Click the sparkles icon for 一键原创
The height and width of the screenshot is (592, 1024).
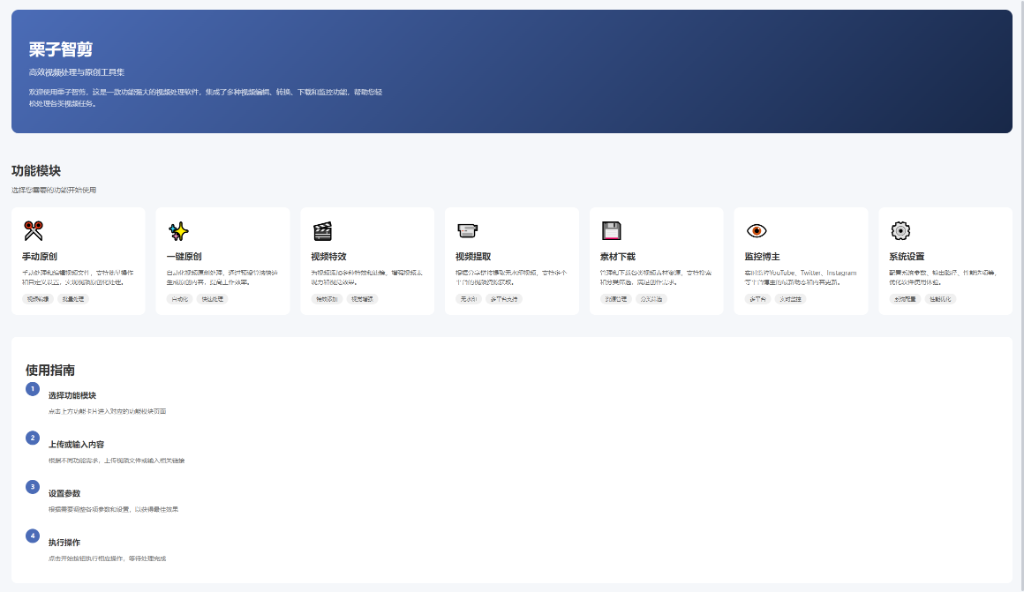(x=178, y=231)
